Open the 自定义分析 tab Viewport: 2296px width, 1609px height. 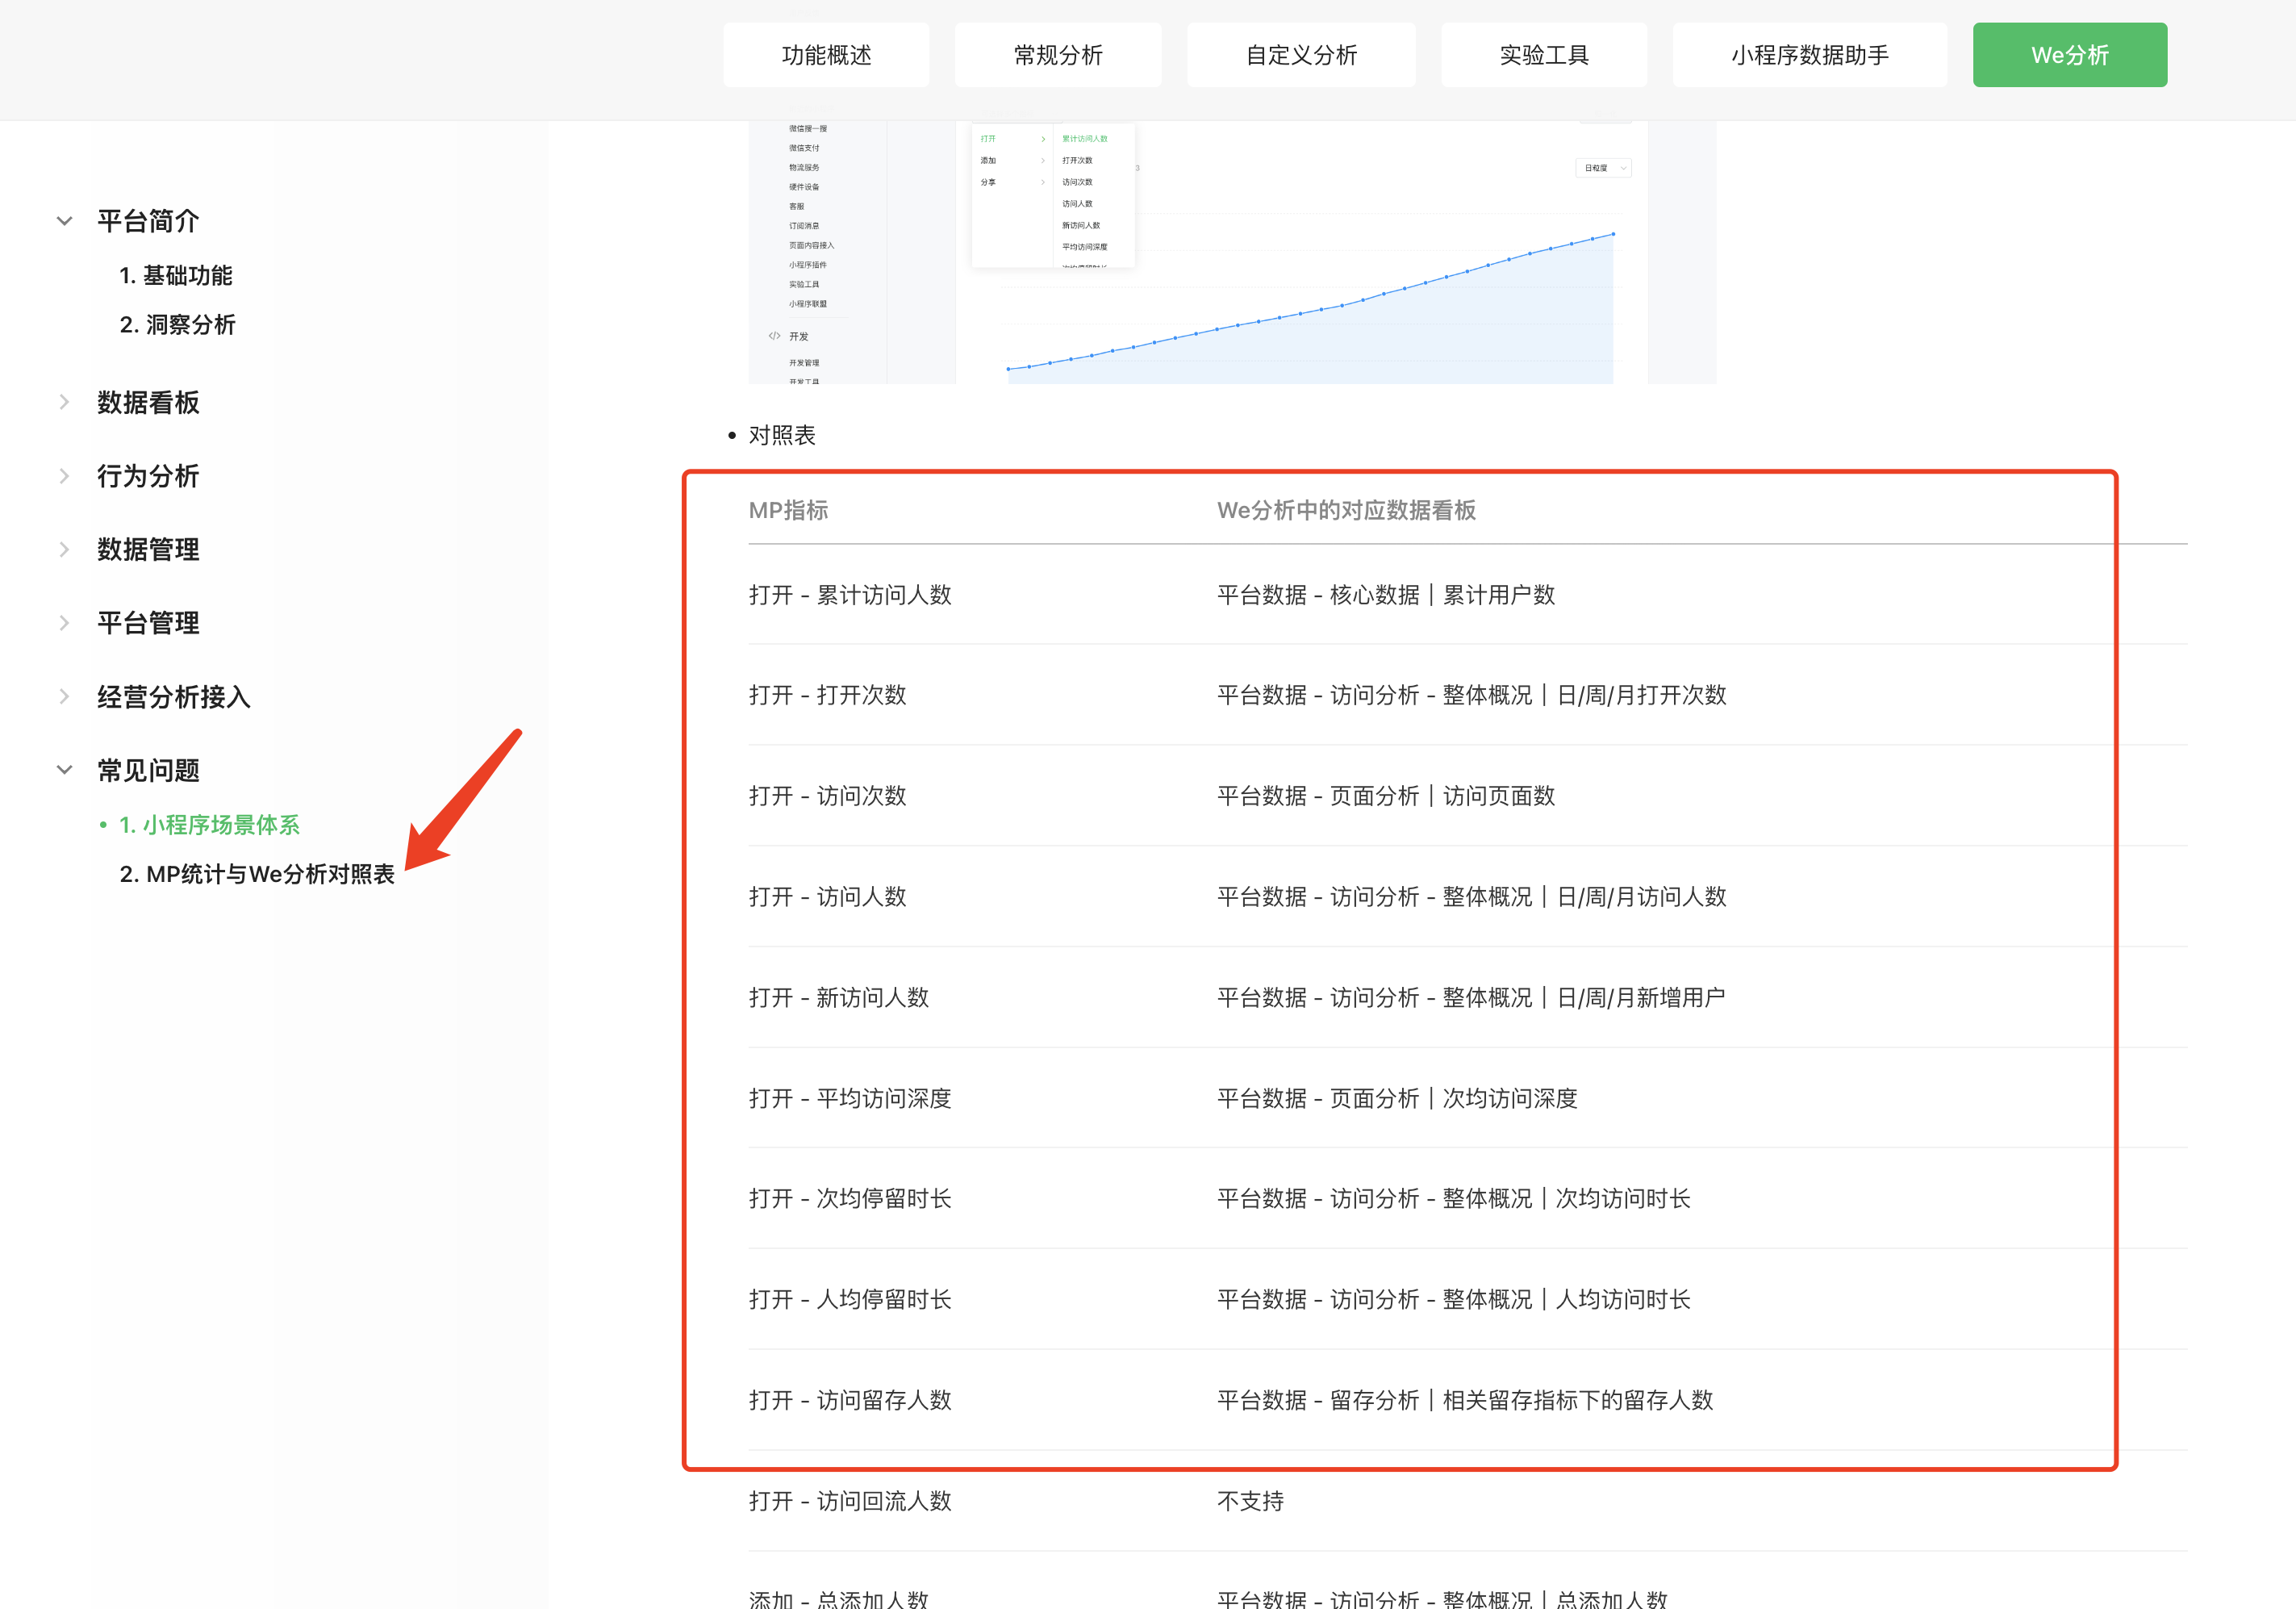tap(1300, 55)
